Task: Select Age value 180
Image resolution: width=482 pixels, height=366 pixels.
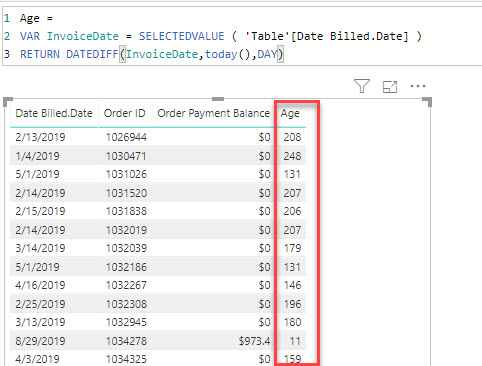Action: tap(292, 322)
